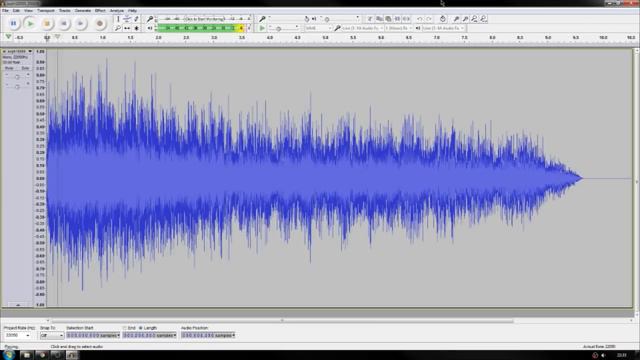Adjust the track gain slider
The image size is (640, 360).
[x=17, y=76]
